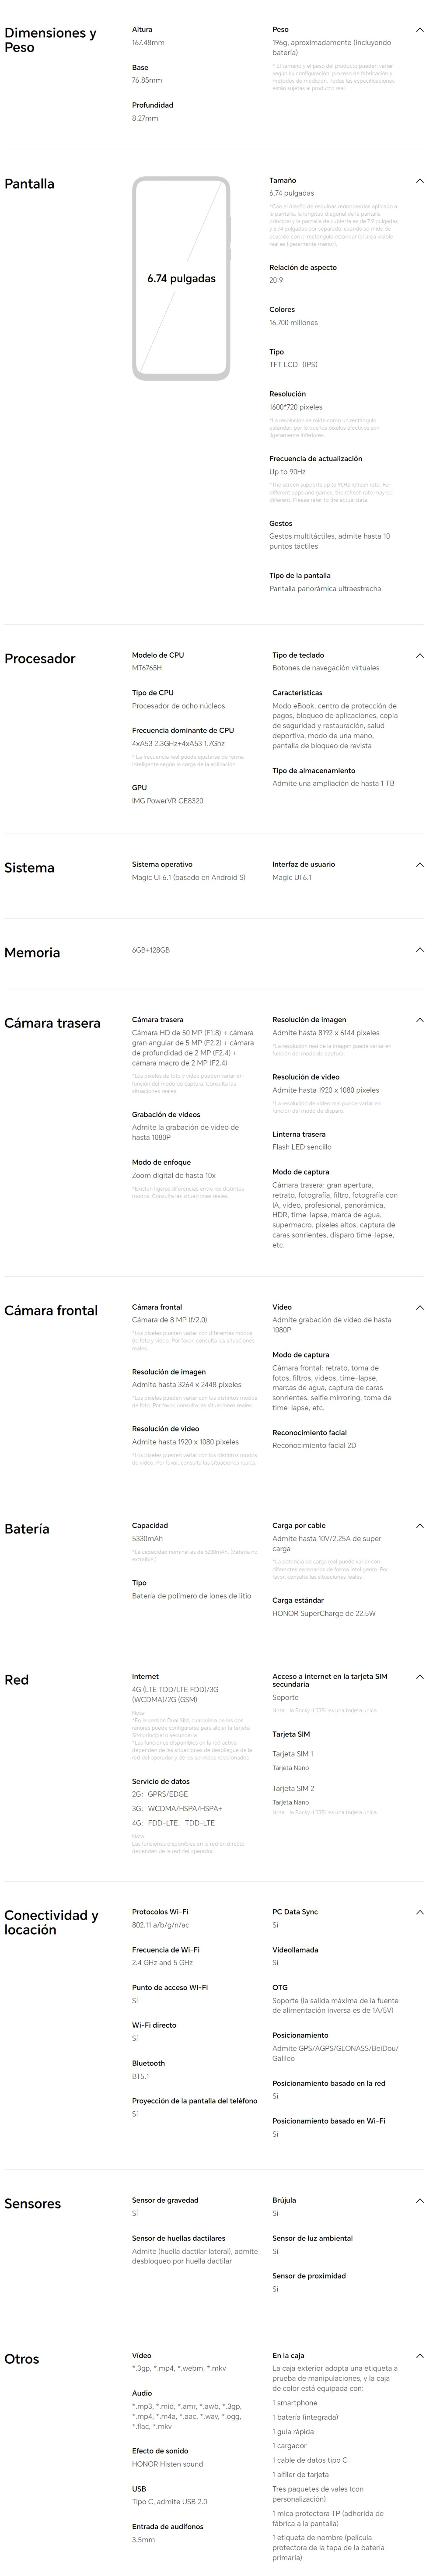The height and width of the screenshot is (2576, 433).
Task: Hide Cámara trasera details via chevron
Action: click(420, 1020)
